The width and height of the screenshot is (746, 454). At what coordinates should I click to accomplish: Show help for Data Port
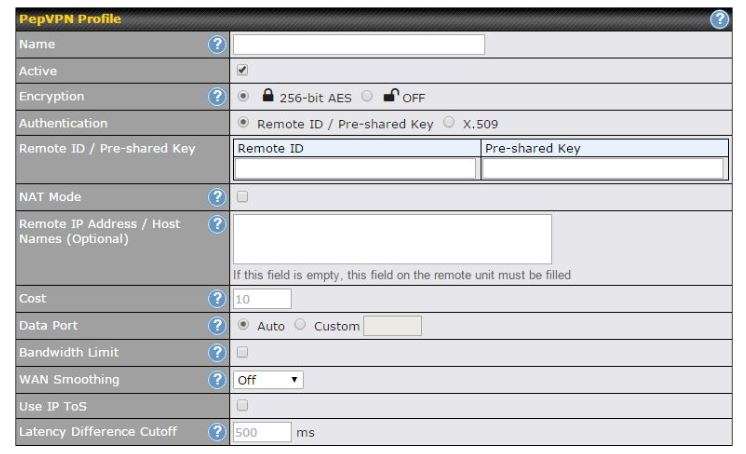(x=214, y=326)
